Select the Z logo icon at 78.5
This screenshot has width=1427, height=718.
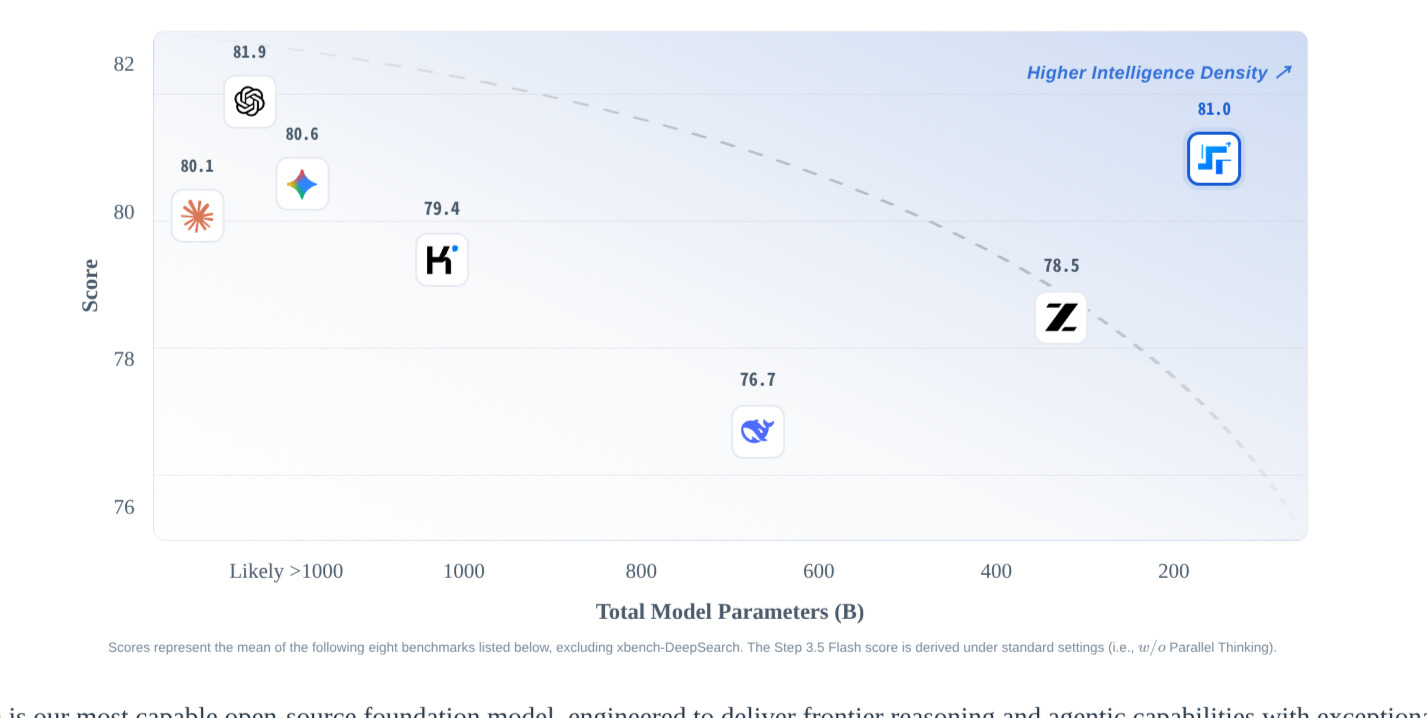(x=1061, y=318)
